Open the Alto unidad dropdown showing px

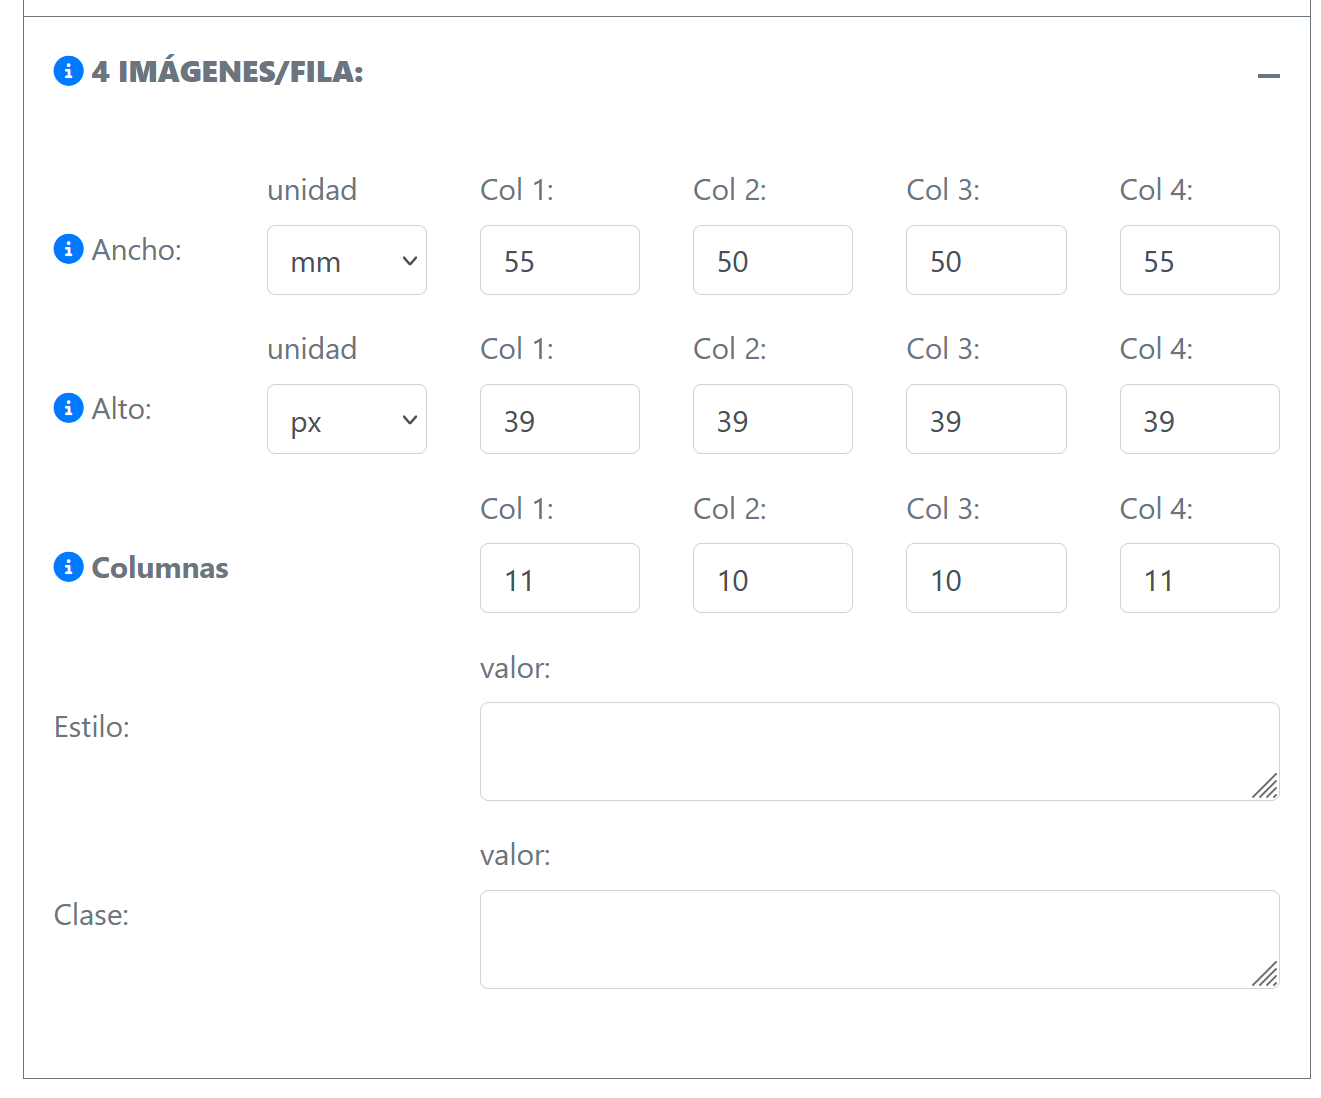[346, 419]
